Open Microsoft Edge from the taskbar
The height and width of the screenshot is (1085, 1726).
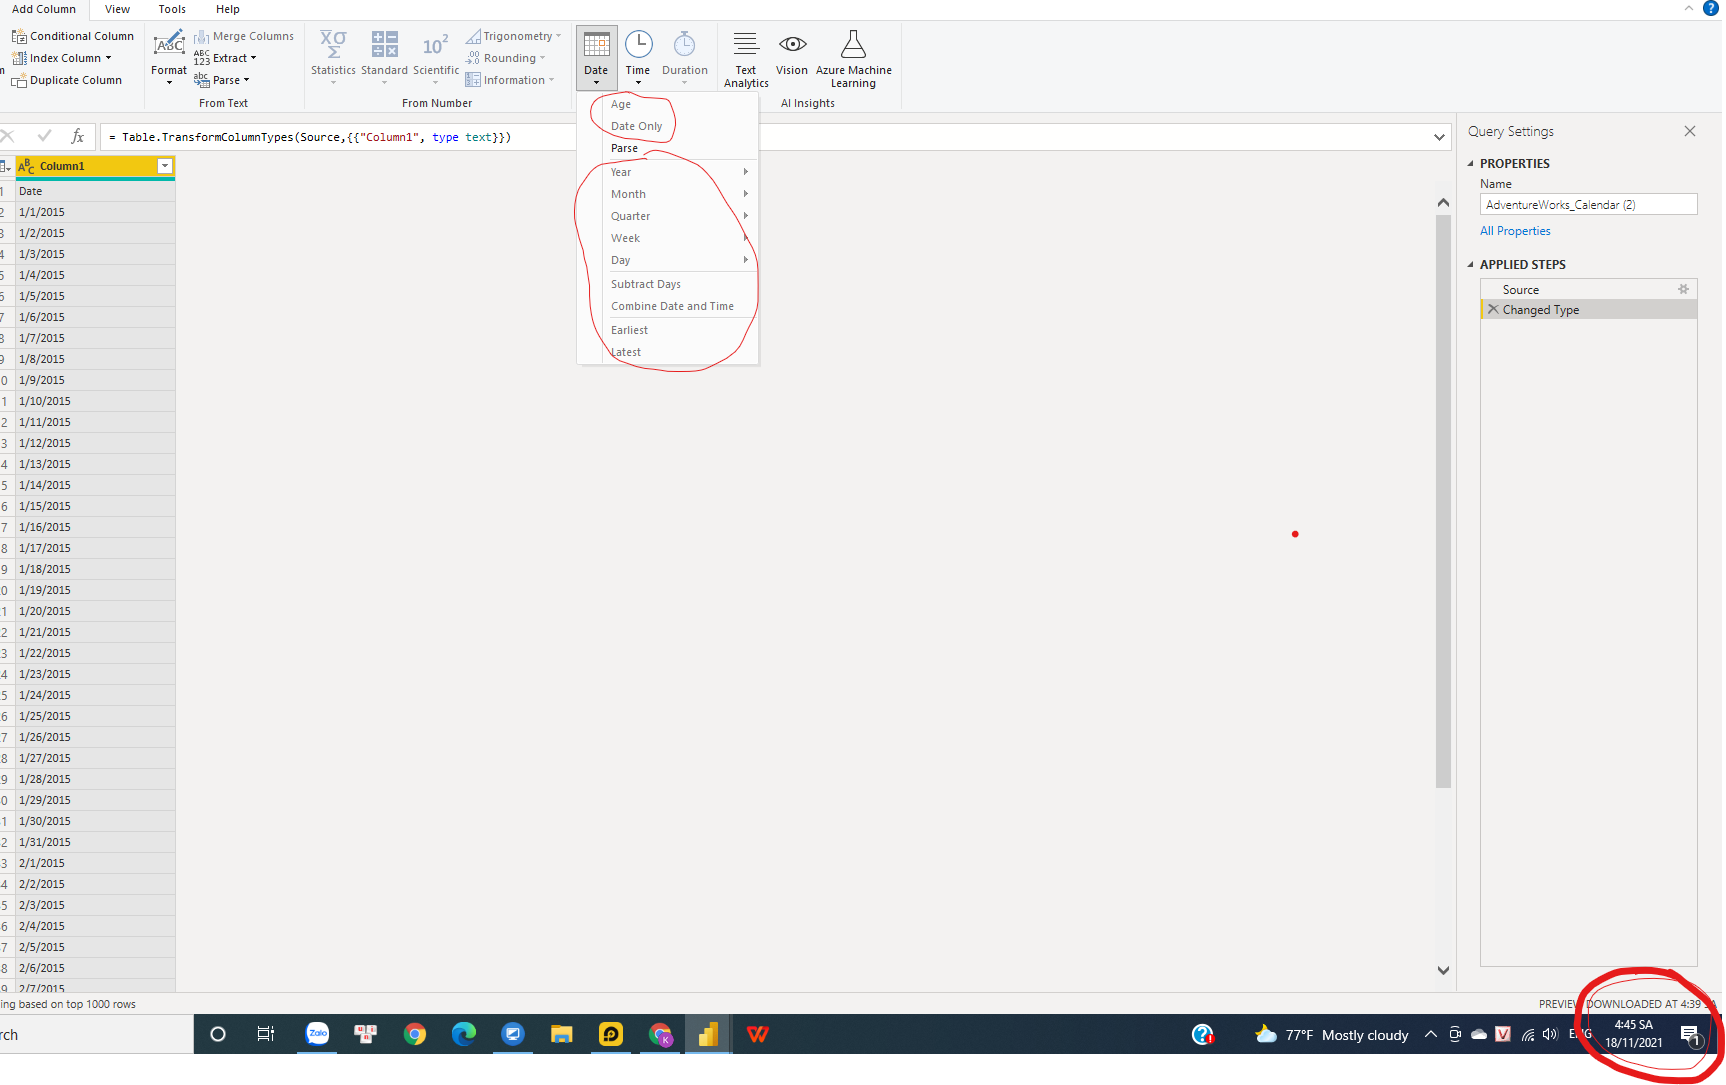tap(464, 1034)
